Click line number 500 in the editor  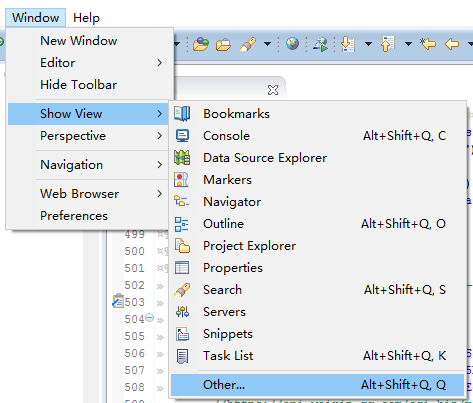point(135,251)
